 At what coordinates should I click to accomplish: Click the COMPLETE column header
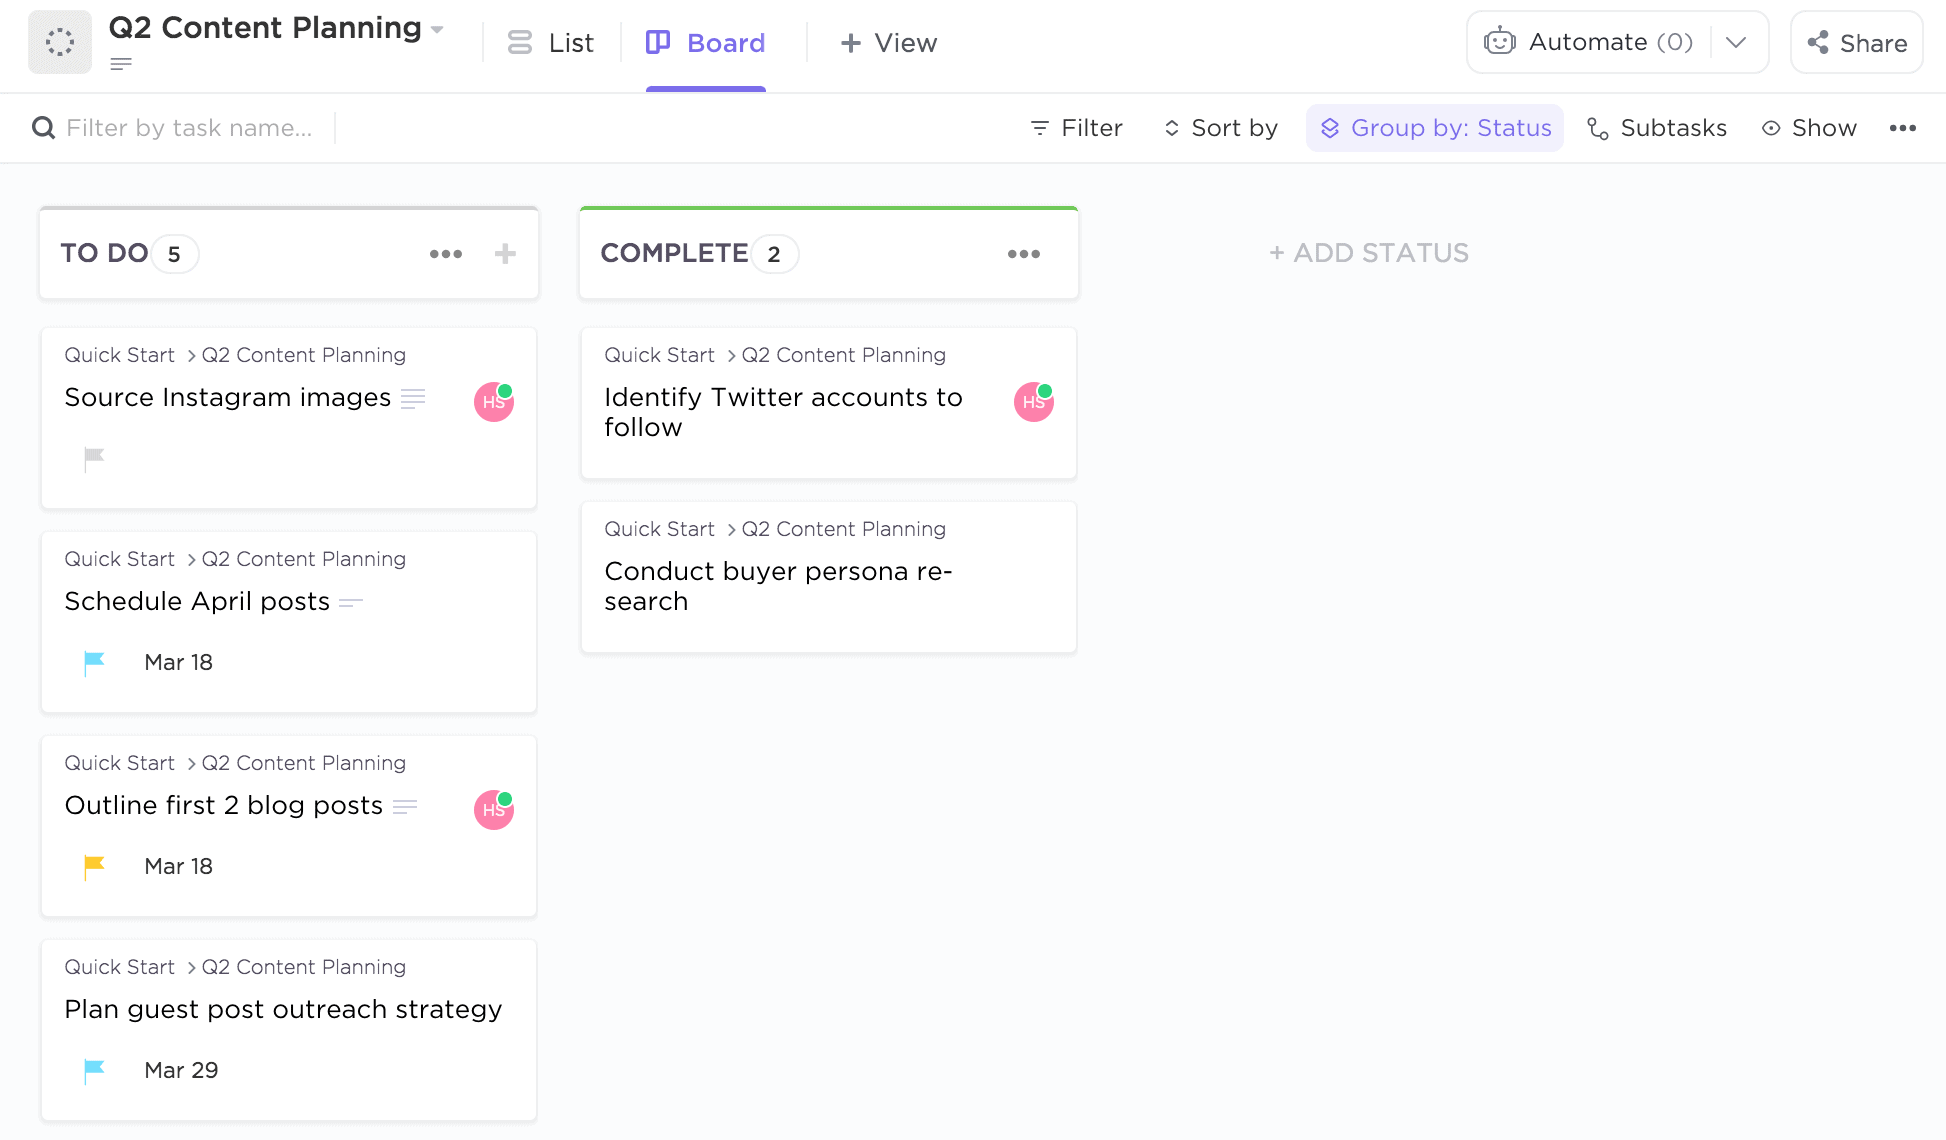point(829,253)
